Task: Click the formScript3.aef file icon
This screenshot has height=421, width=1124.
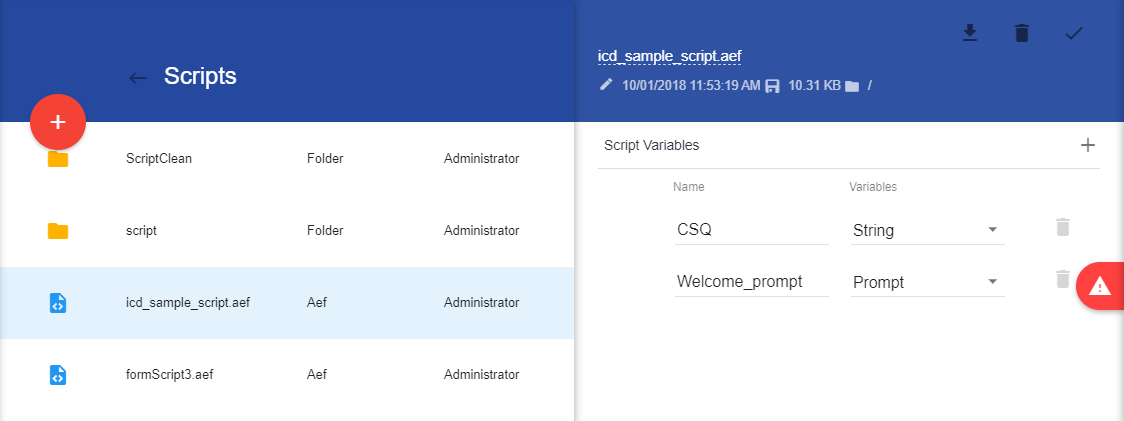Action: coord(58,375)
